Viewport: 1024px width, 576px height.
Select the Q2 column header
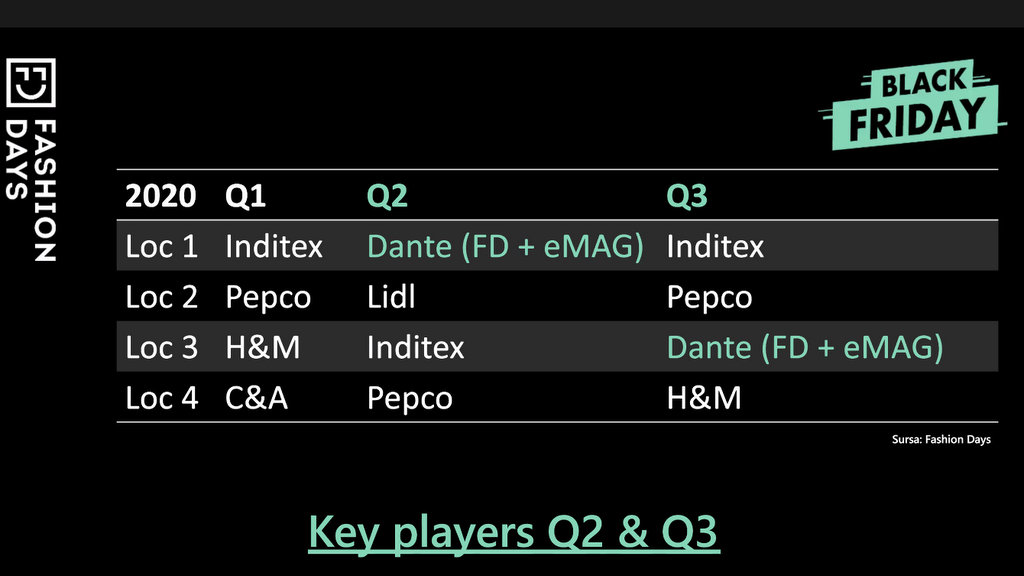387,195
